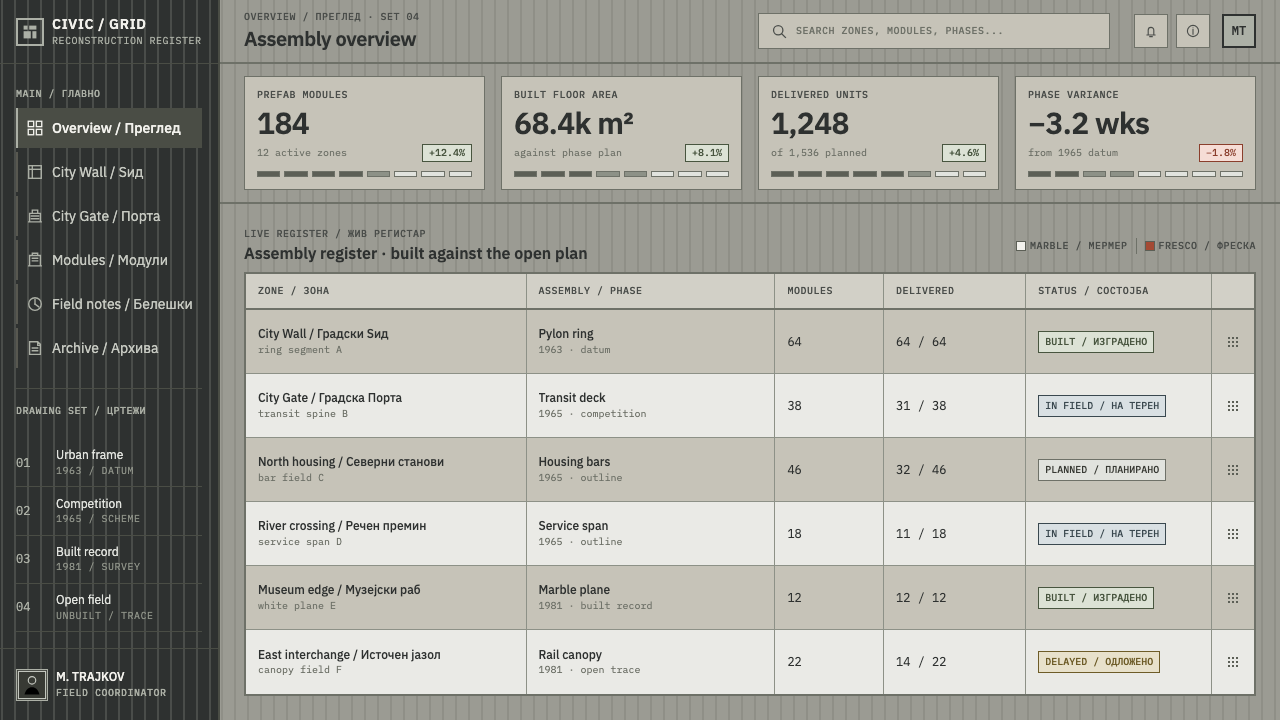Select drawing set 01 Urban frame
This screenshot has height=720, width=1280.
(x=109, y=462)
